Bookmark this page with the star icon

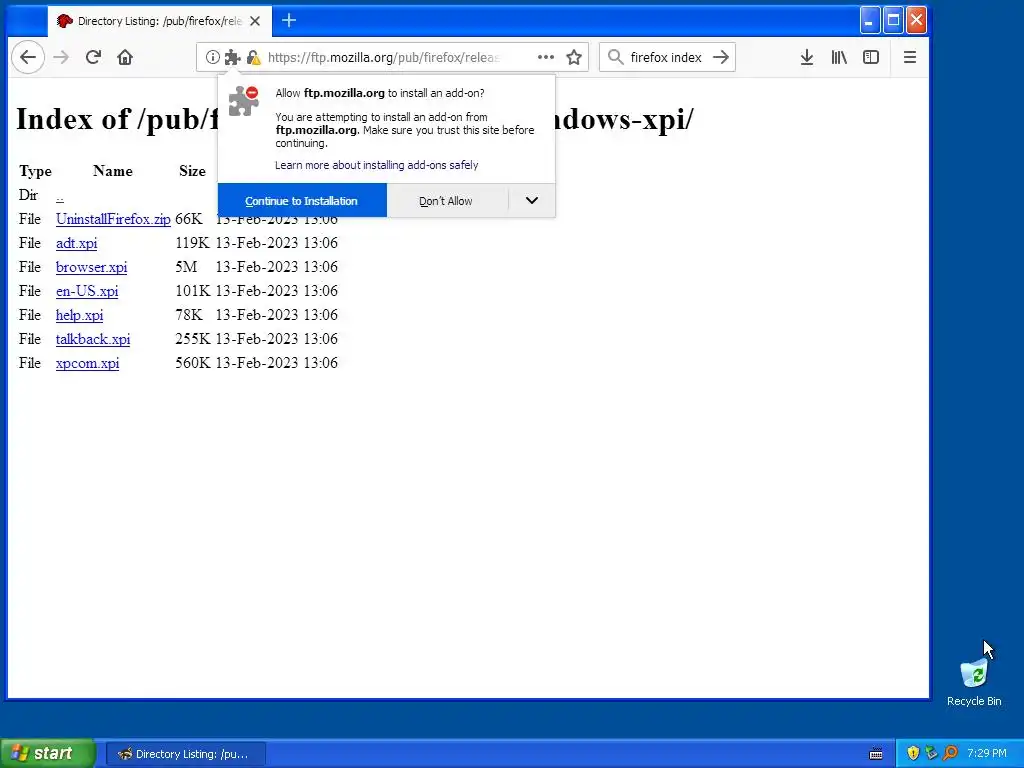pos(574,57)
